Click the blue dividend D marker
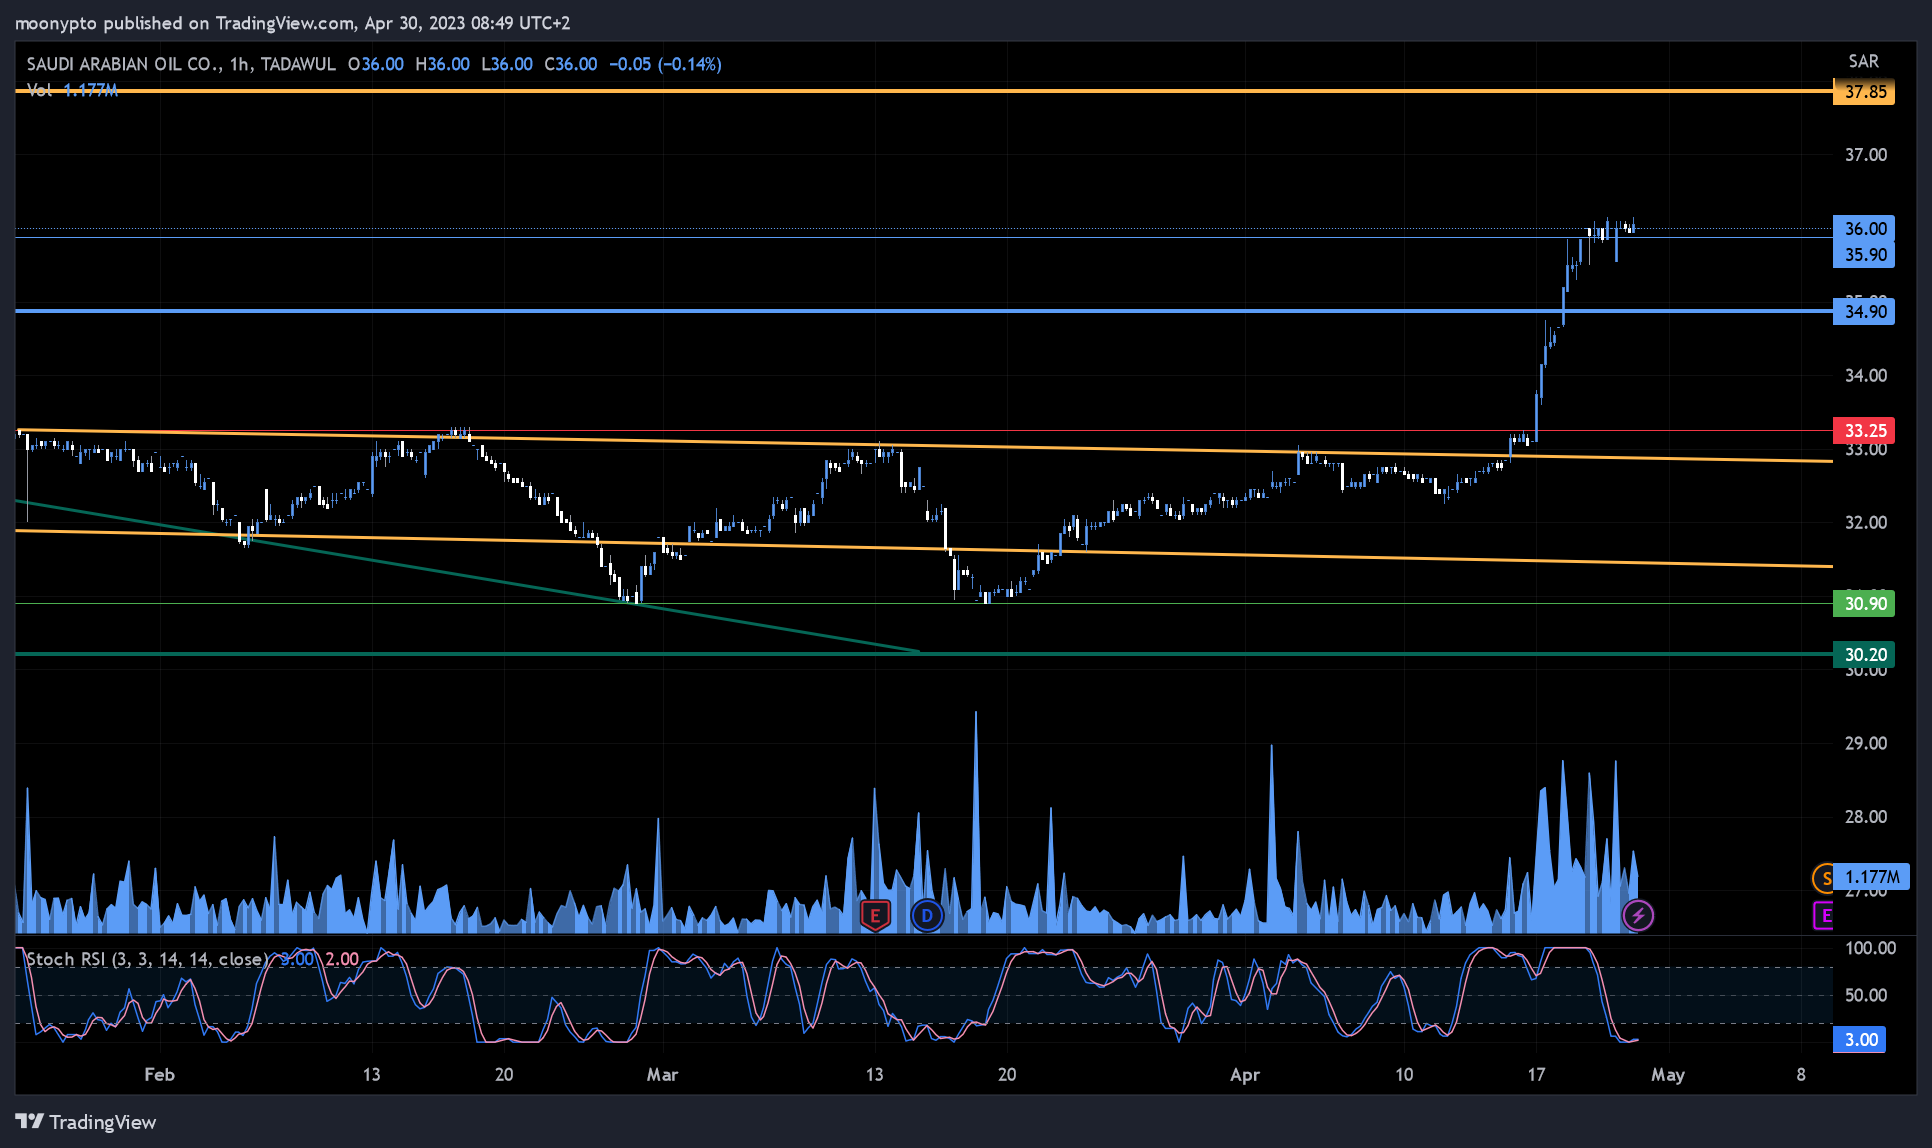The image size is (1932, 1148). (927, 915)
